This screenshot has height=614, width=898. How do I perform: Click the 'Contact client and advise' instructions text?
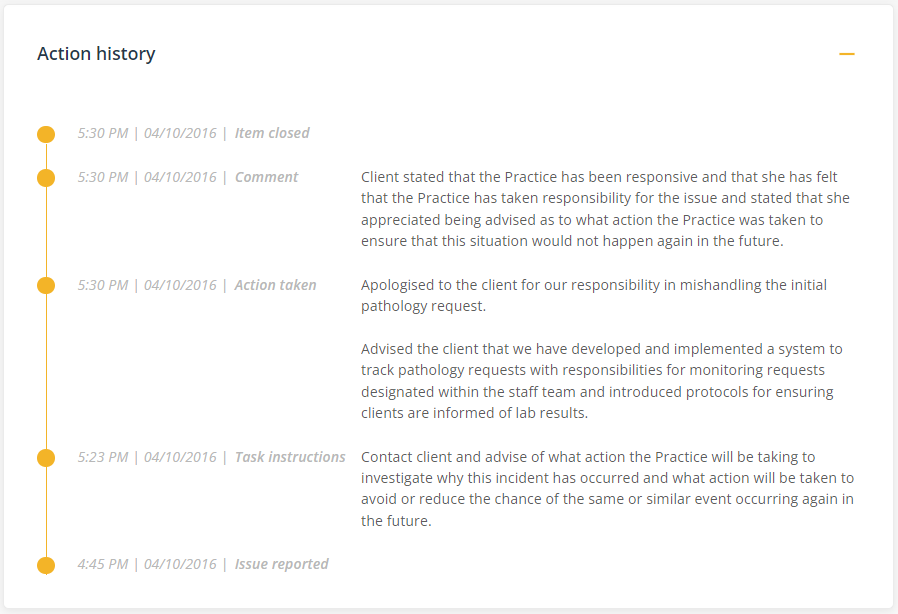click(607, 489)
